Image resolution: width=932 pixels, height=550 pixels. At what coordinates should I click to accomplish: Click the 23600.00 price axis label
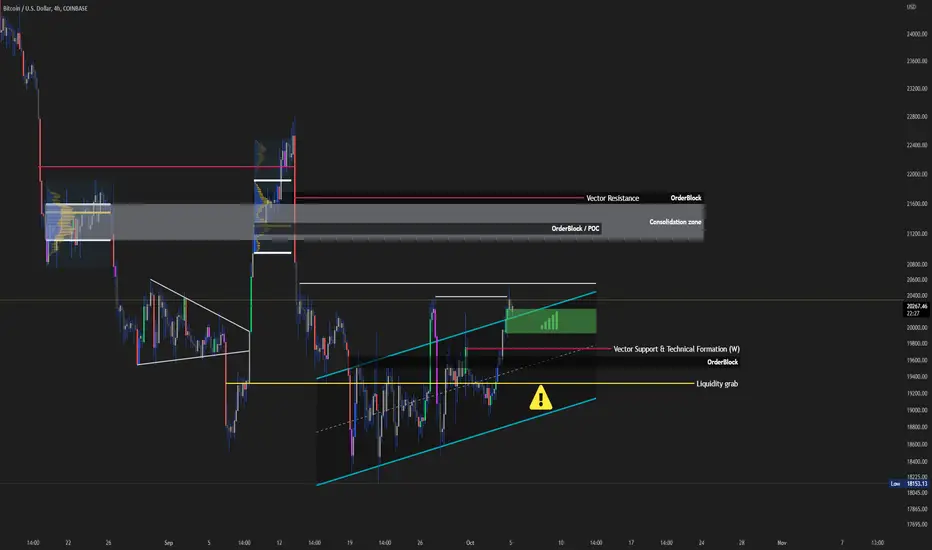(x=917, y=61)
